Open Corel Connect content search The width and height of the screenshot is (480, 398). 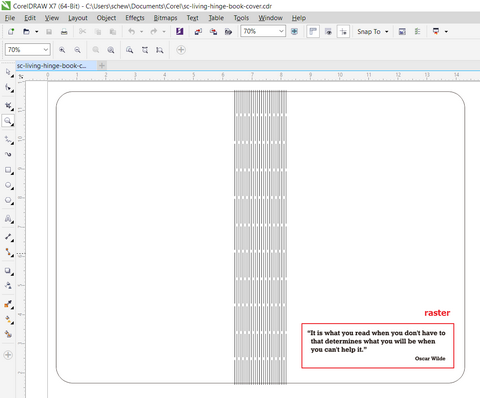180,31
